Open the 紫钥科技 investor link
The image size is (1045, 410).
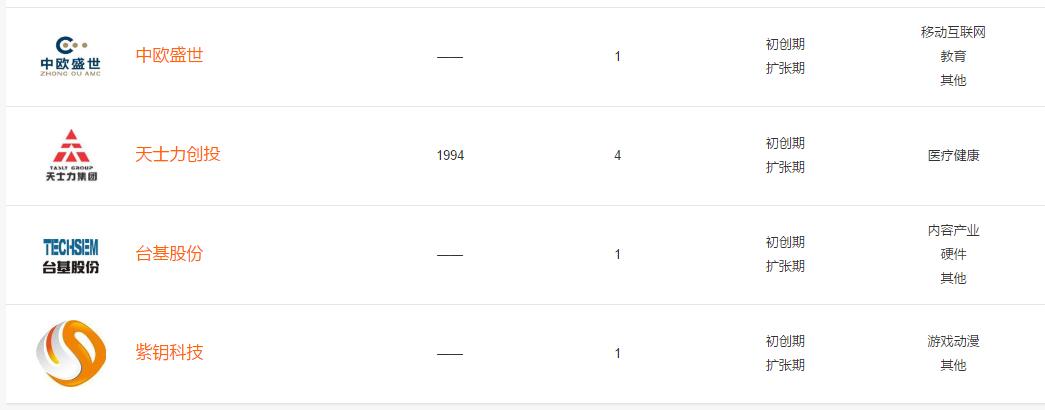pos(169,352)
